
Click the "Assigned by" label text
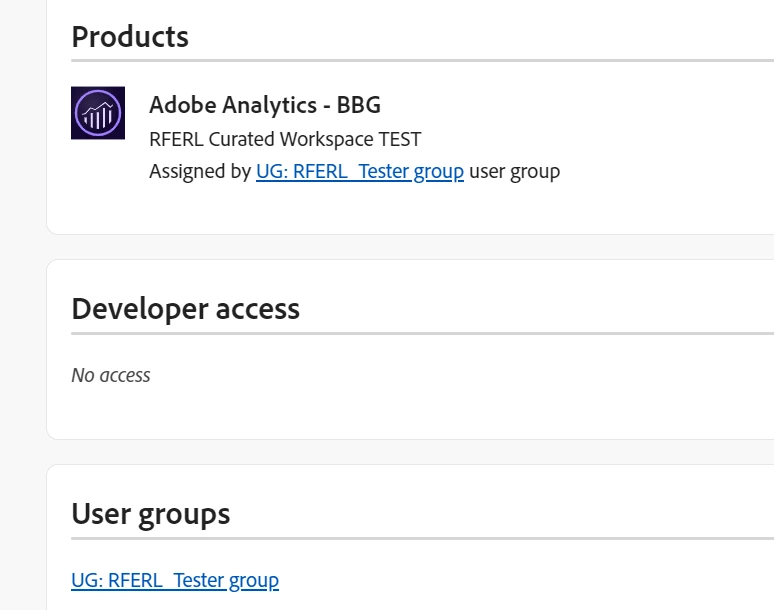(x=200, y=171)
